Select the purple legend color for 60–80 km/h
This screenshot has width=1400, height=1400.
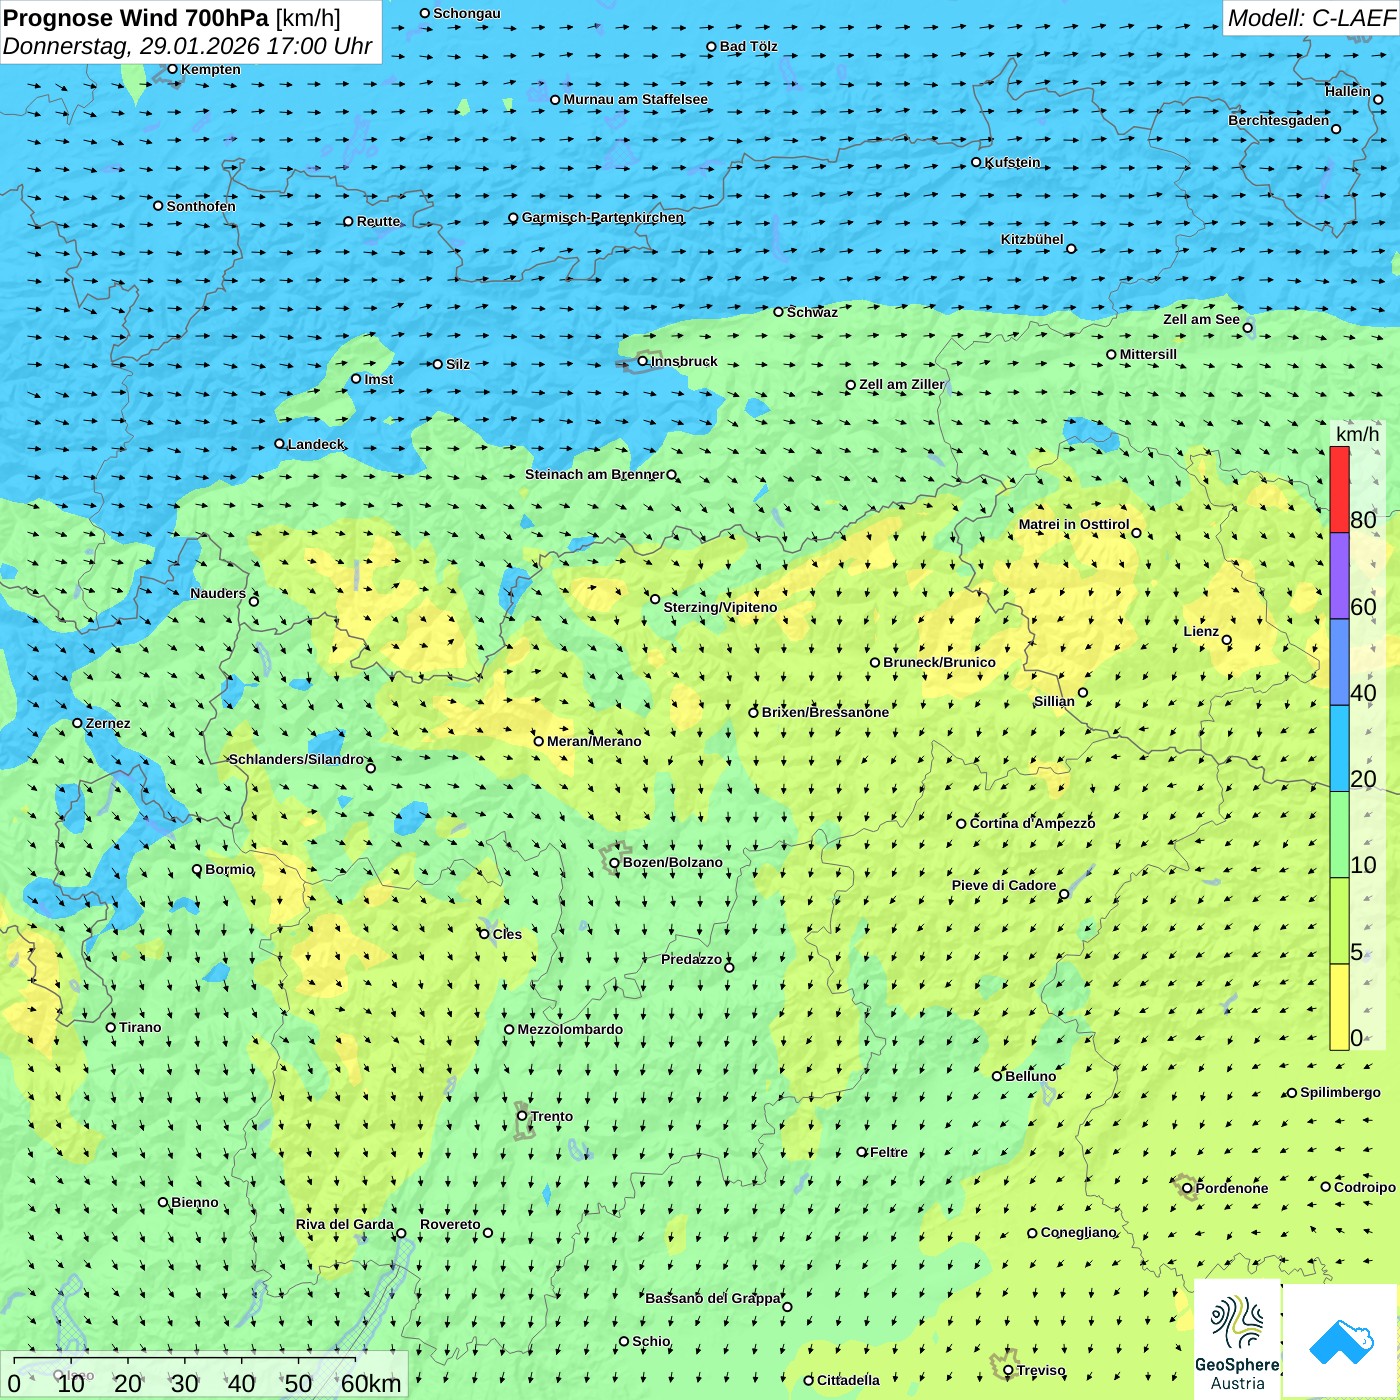(x=1339, y=576)
